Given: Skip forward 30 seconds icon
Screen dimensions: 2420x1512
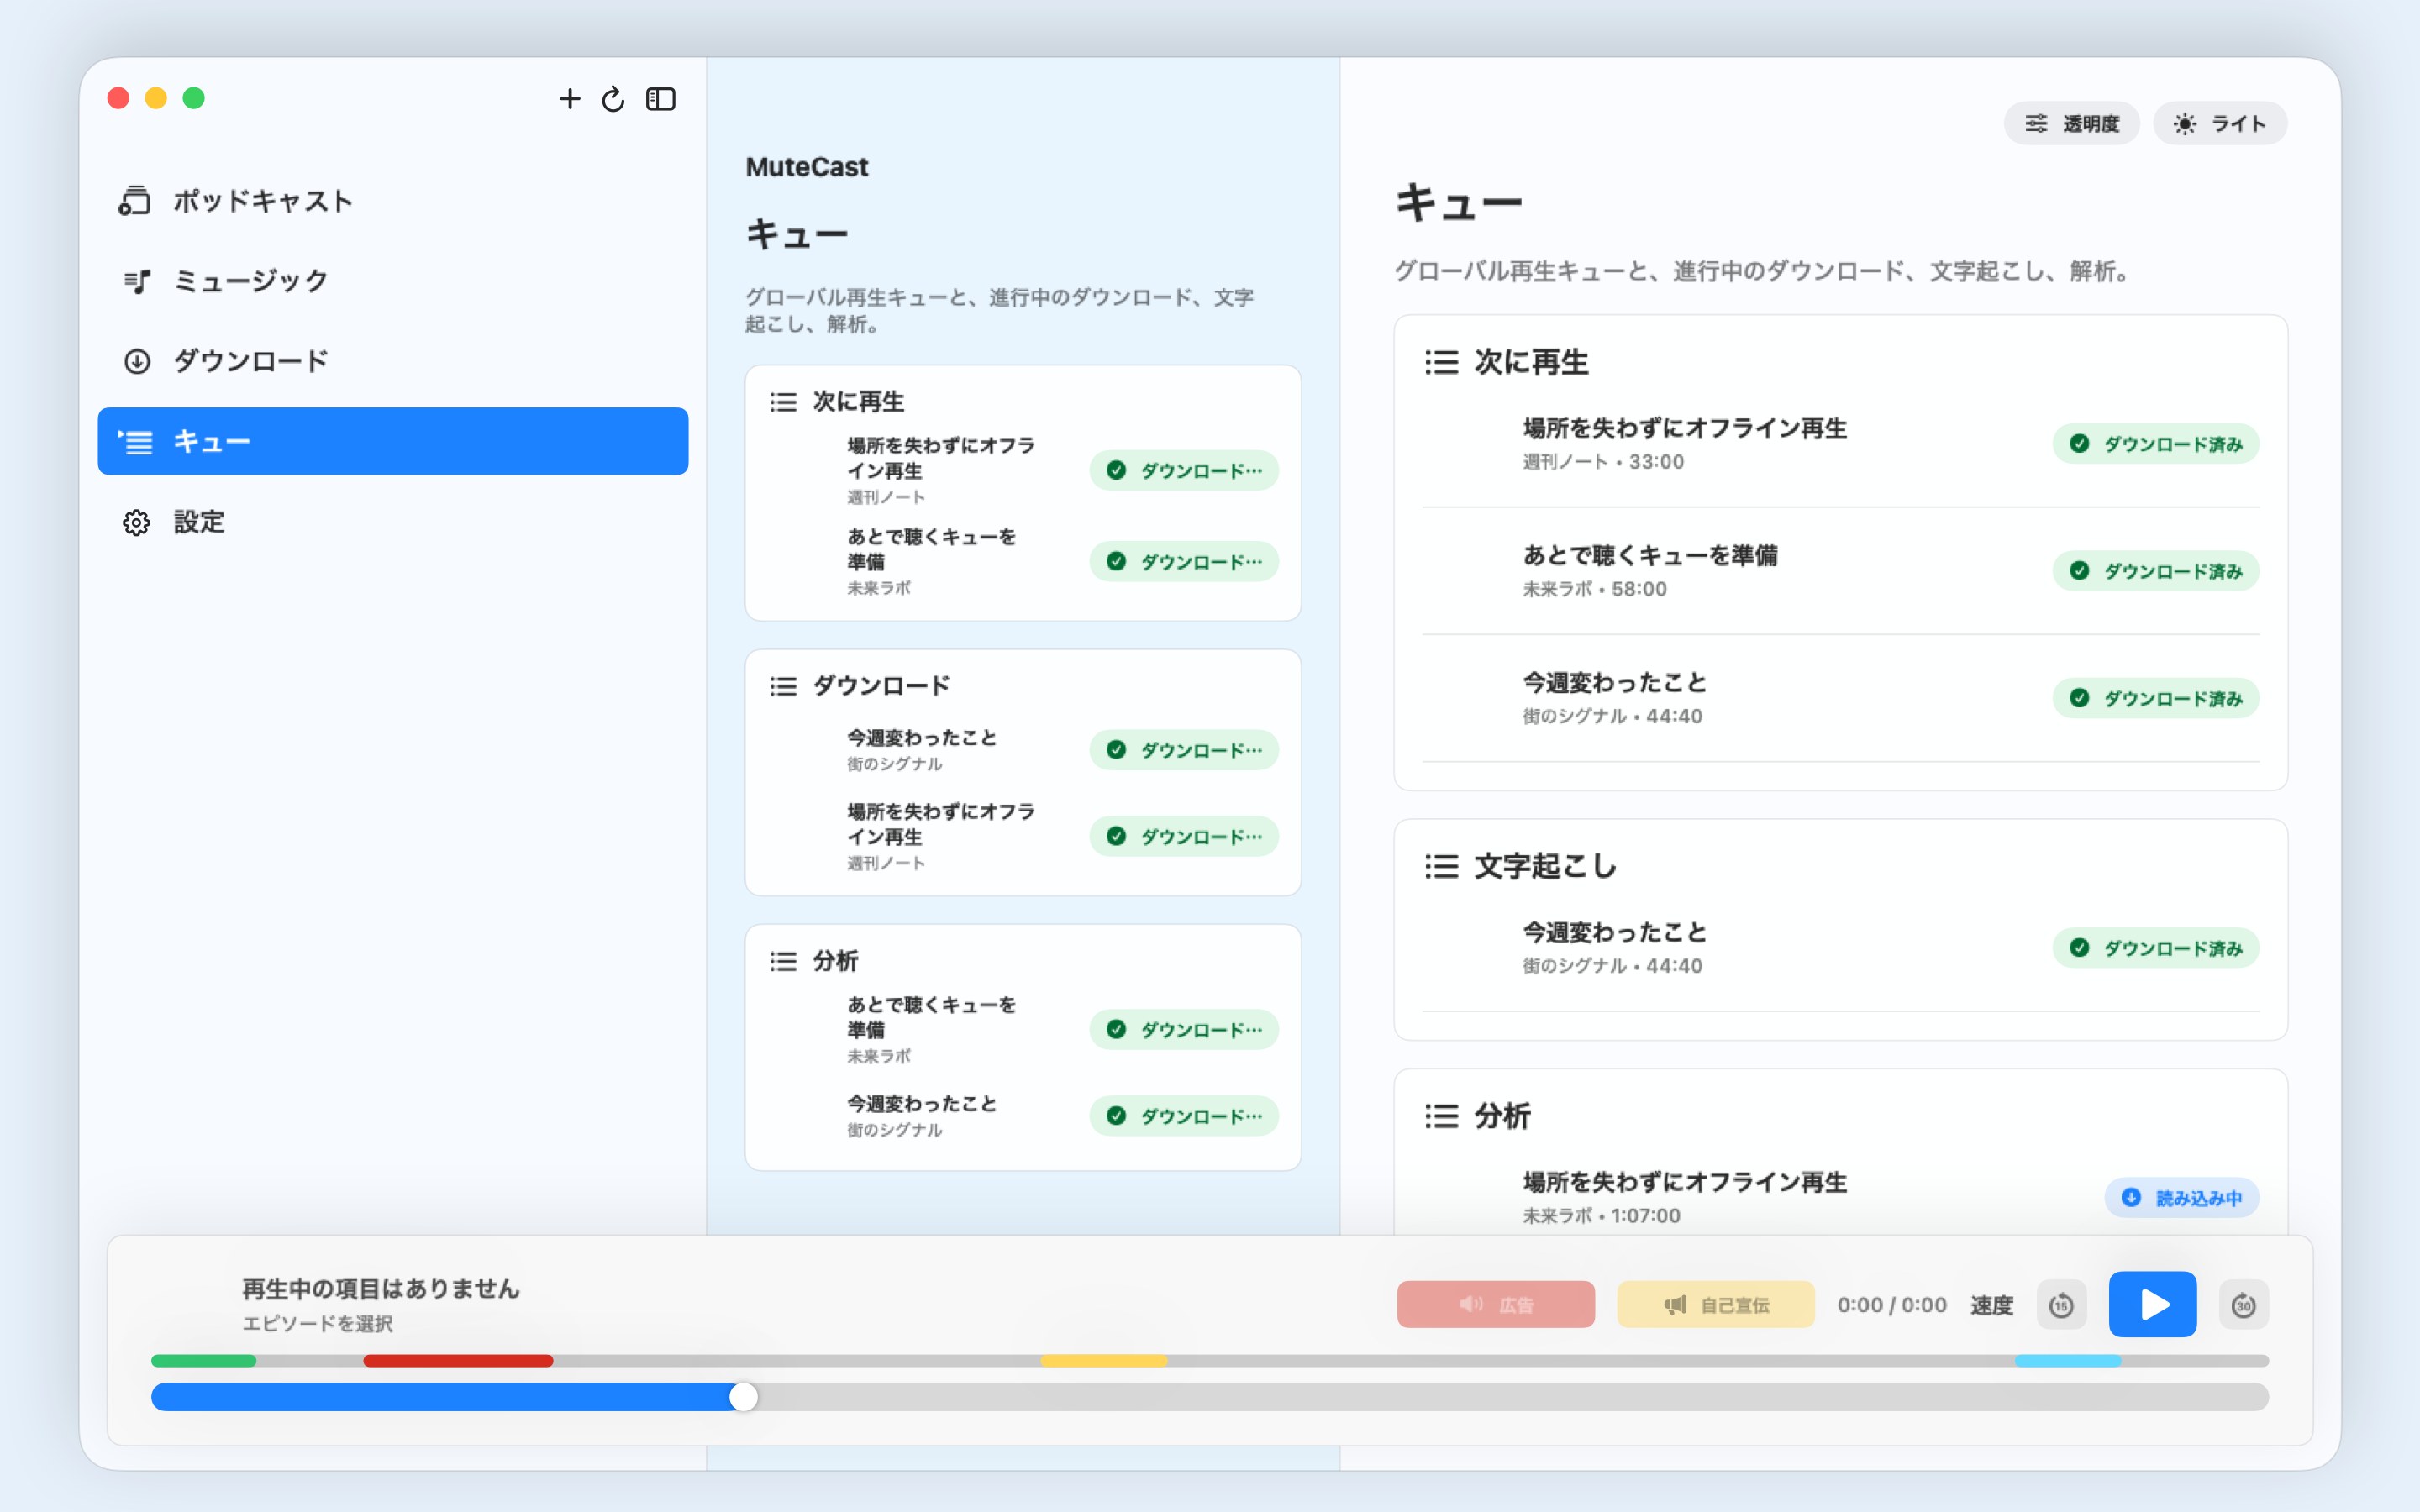Looking at the screenshot, I should tap(2243, 1304).
